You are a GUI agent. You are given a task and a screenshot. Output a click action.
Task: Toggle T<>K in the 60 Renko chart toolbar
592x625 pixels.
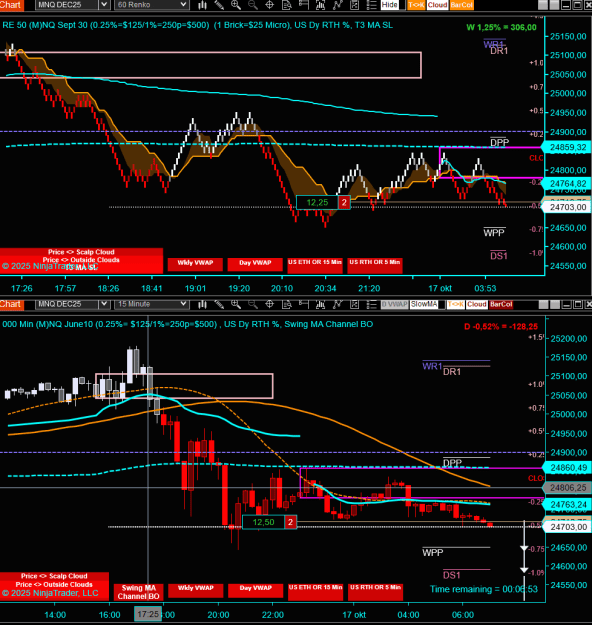coord(416,5)
